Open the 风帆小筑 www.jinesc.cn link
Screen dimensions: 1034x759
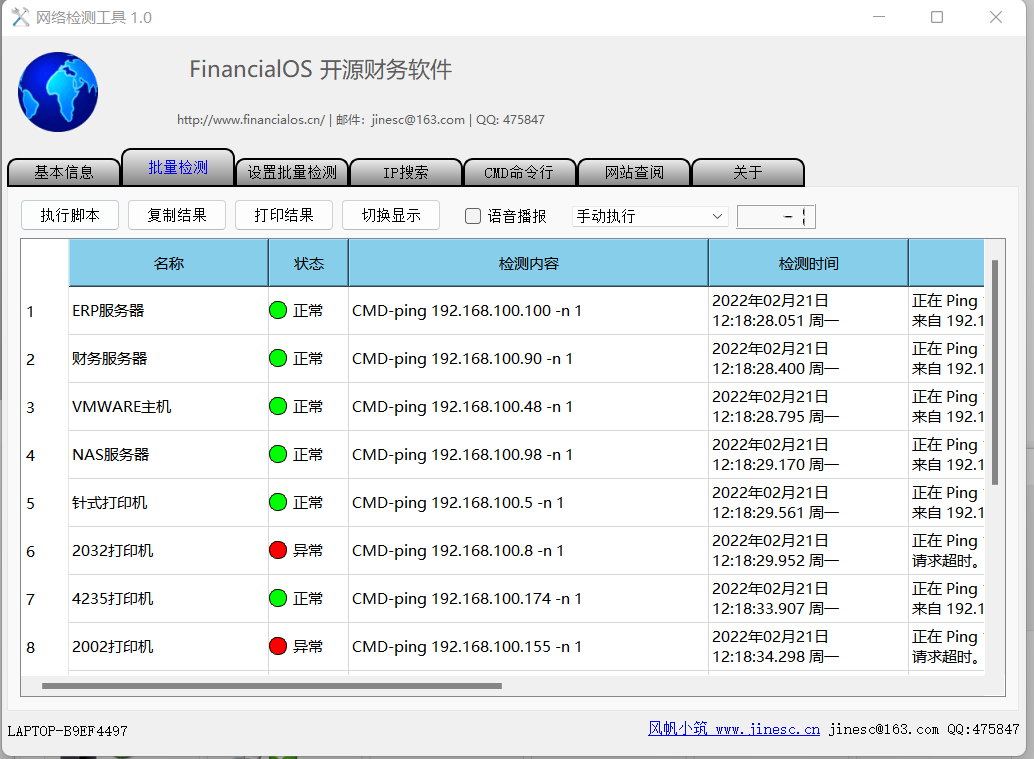click(x=733, y=729)
